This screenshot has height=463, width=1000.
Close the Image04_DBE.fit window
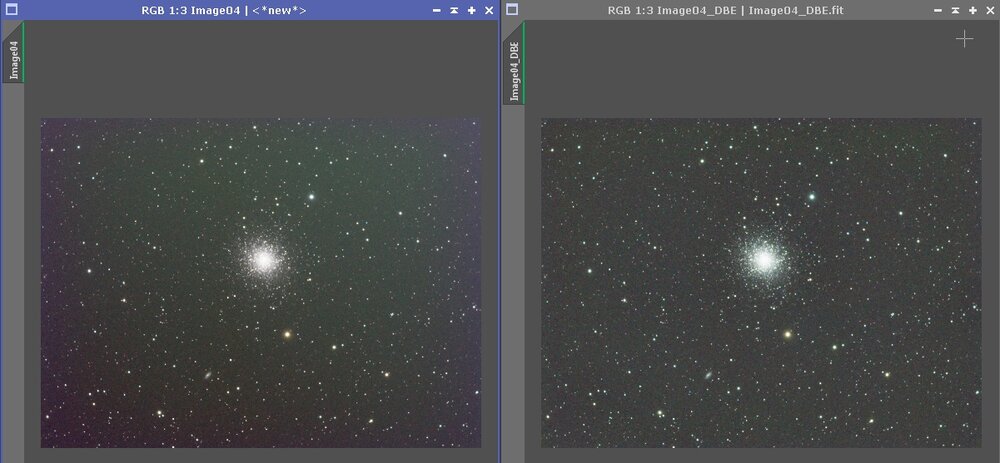988,10
